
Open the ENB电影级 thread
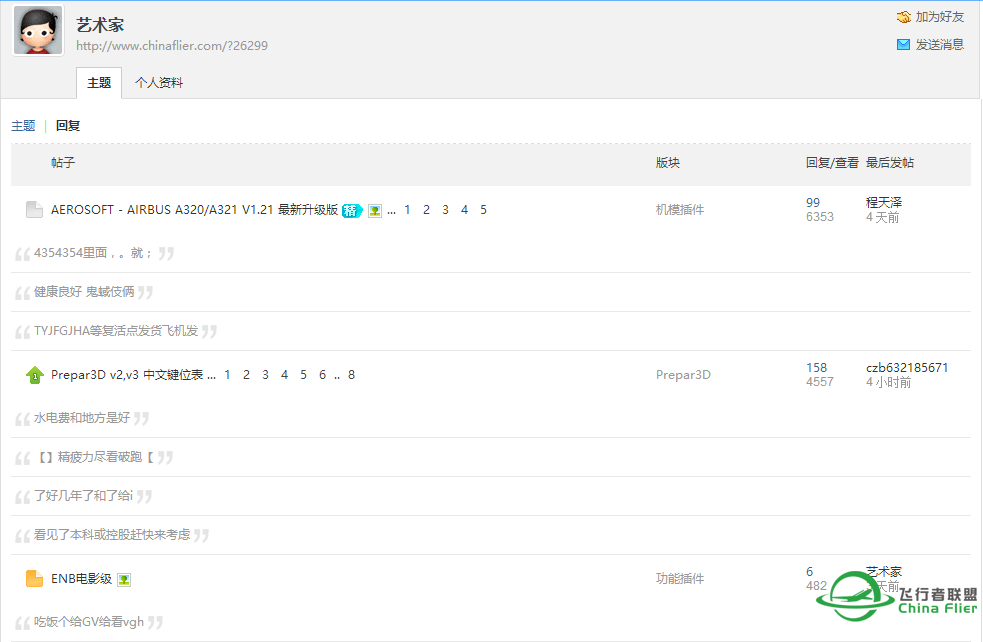81,579
